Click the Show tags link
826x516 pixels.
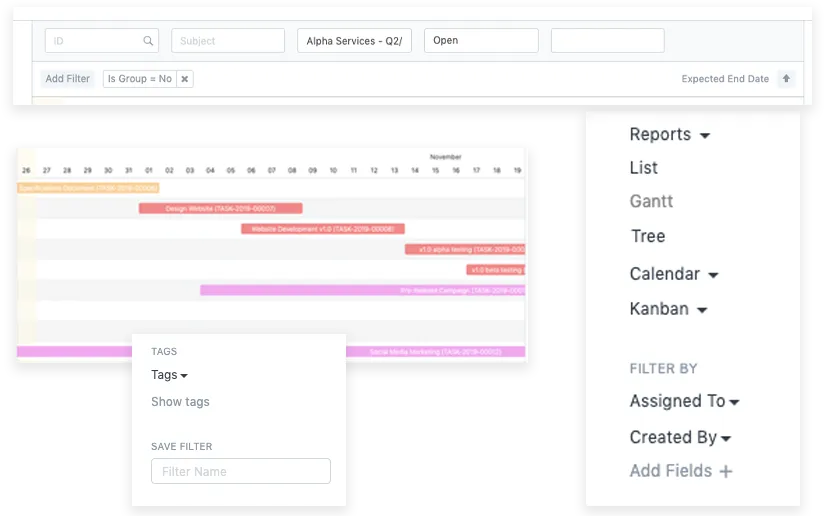coord(180,402)
